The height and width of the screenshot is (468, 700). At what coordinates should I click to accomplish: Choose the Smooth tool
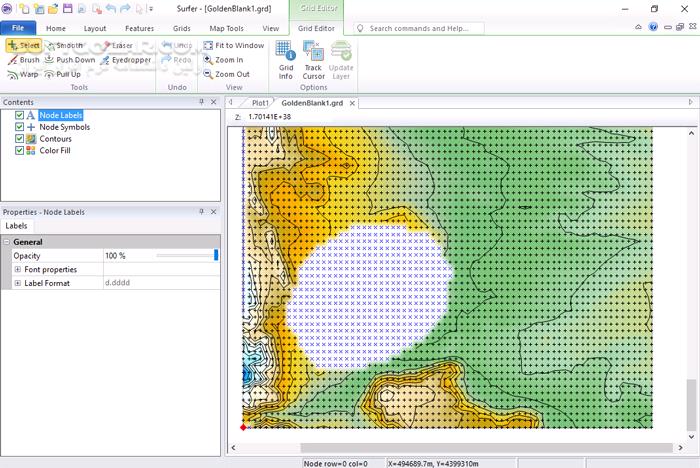coord(63,45)
